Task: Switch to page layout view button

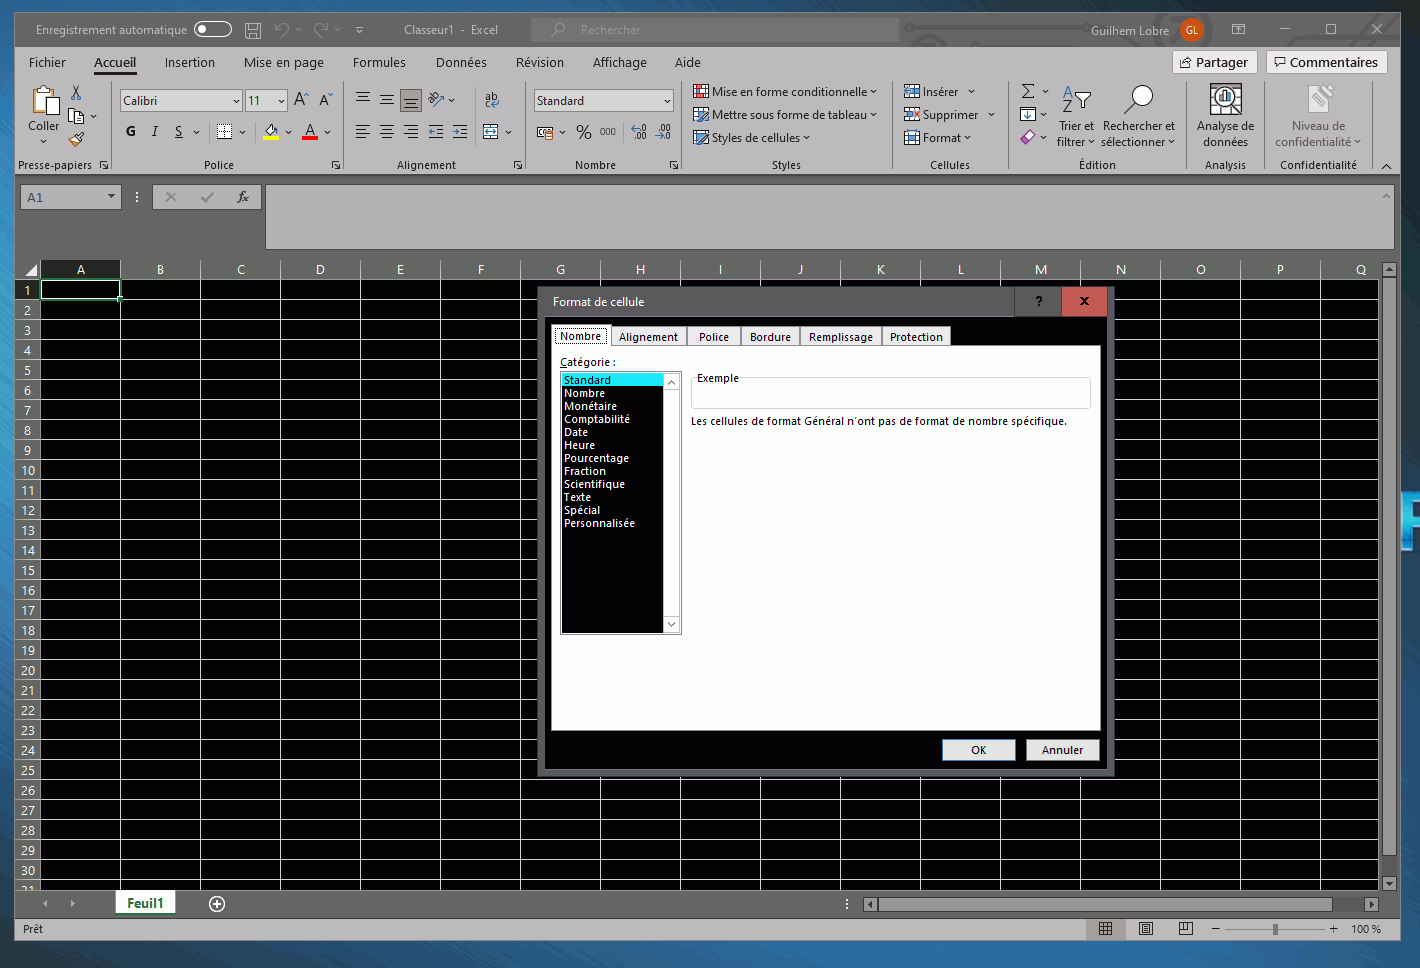Action: pyautogui.click(x=1146, y=929)
